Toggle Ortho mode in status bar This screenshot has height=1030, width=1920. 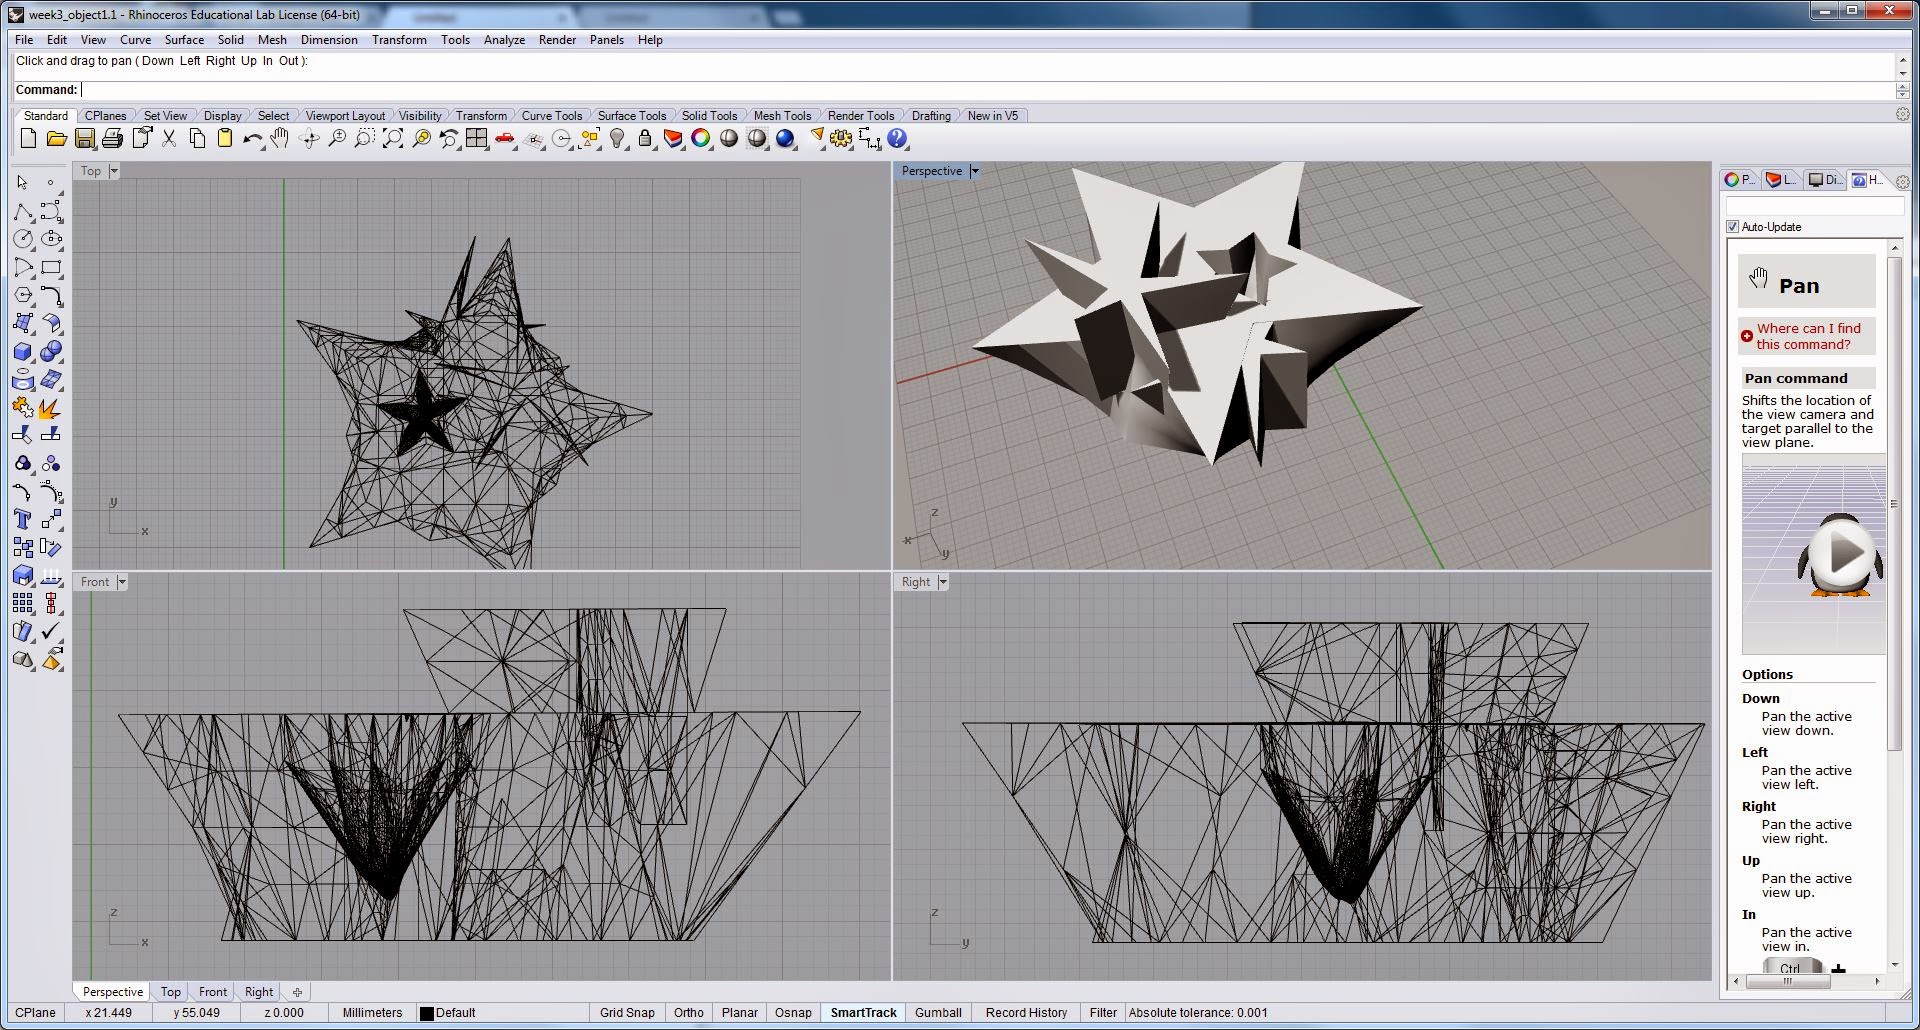(x=689, y=1012)
